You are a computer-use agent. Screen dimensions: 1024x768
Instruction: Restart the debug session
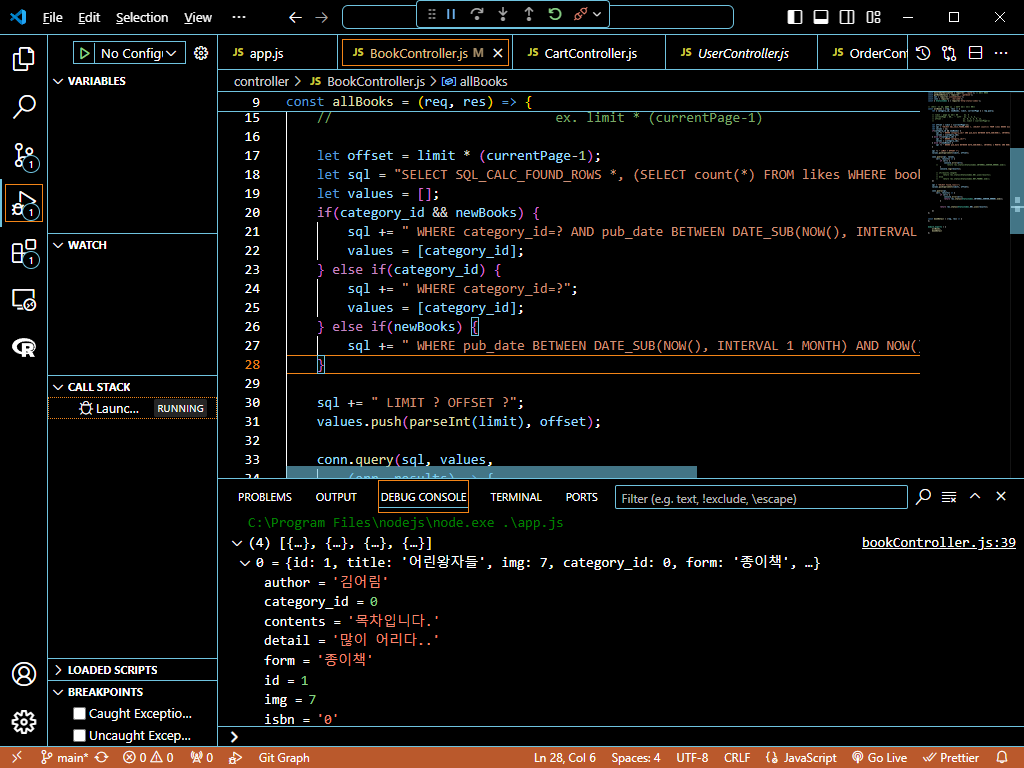555,14
